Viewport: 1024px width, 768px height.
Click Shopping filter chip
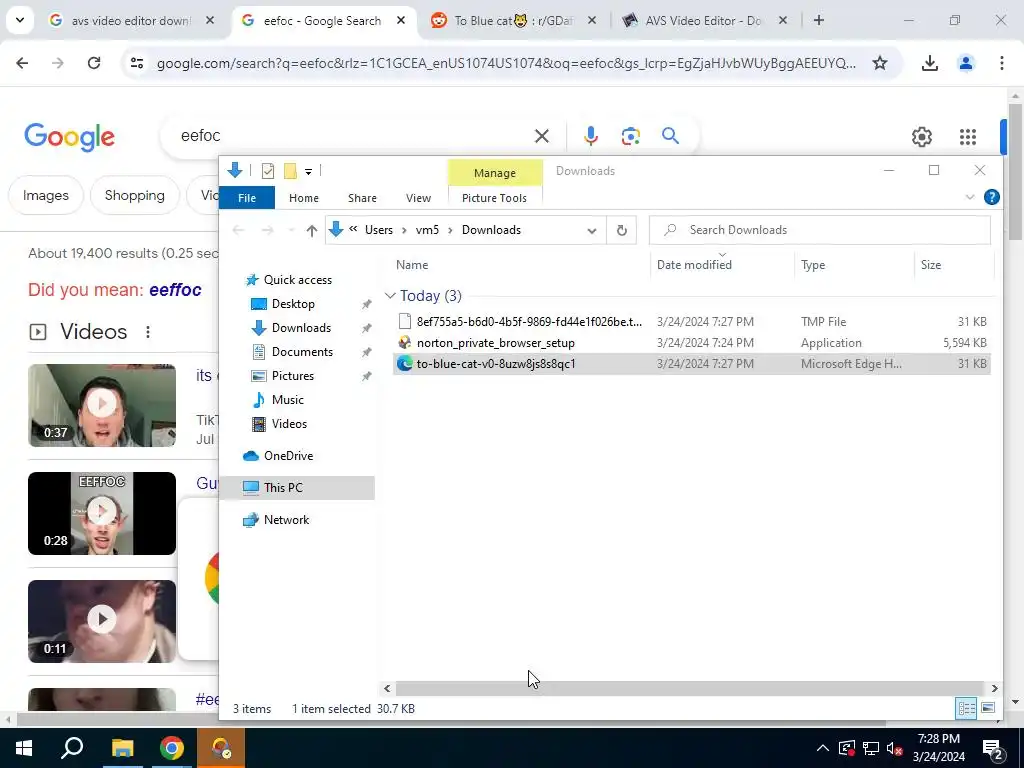(135, 195)
